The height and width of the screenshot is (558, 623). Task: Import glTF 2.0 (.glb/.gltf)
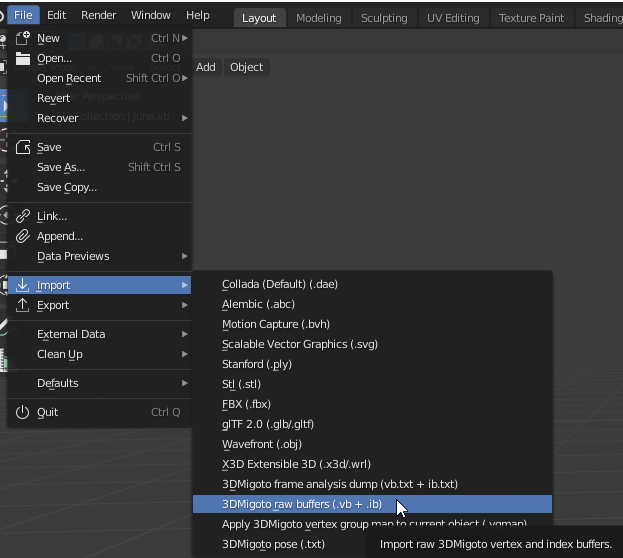click(x=372, y=424)
